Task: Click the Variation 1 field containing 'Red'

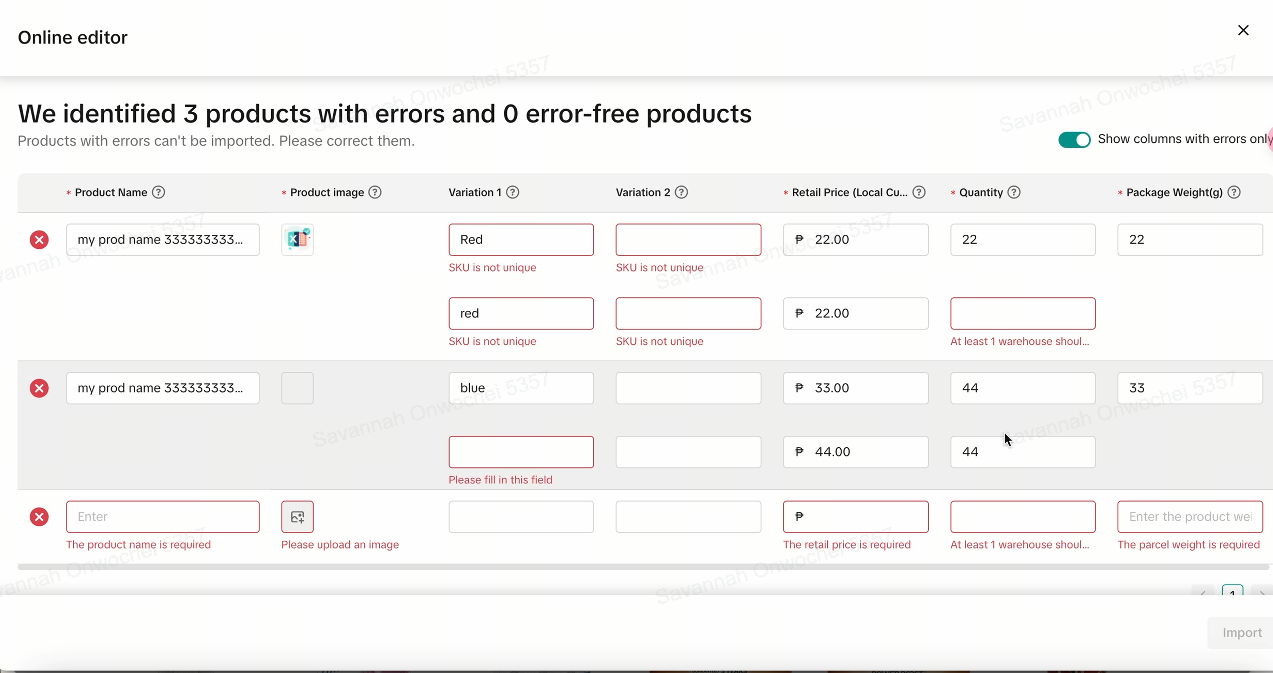Action: (x=521, y=240)
